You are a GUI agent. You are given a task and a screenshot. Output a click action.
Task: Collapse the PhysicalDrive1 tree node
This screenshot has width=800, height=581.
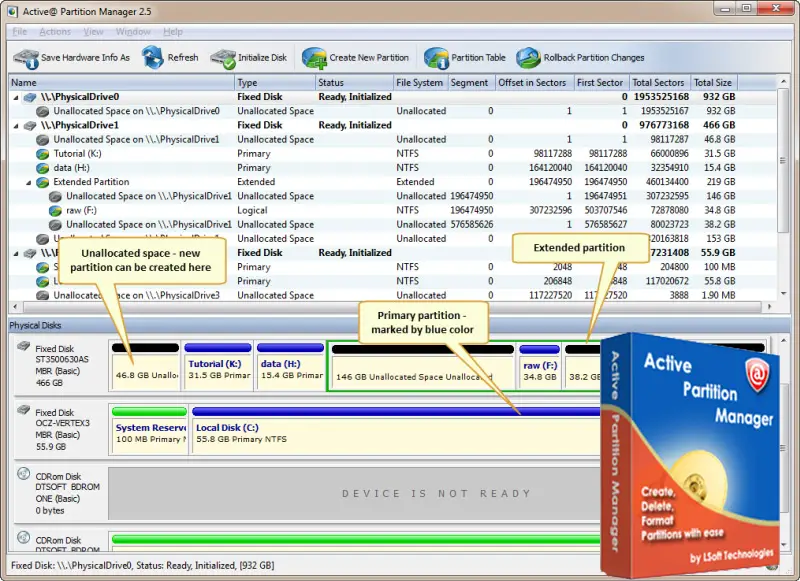click(16, 126)
